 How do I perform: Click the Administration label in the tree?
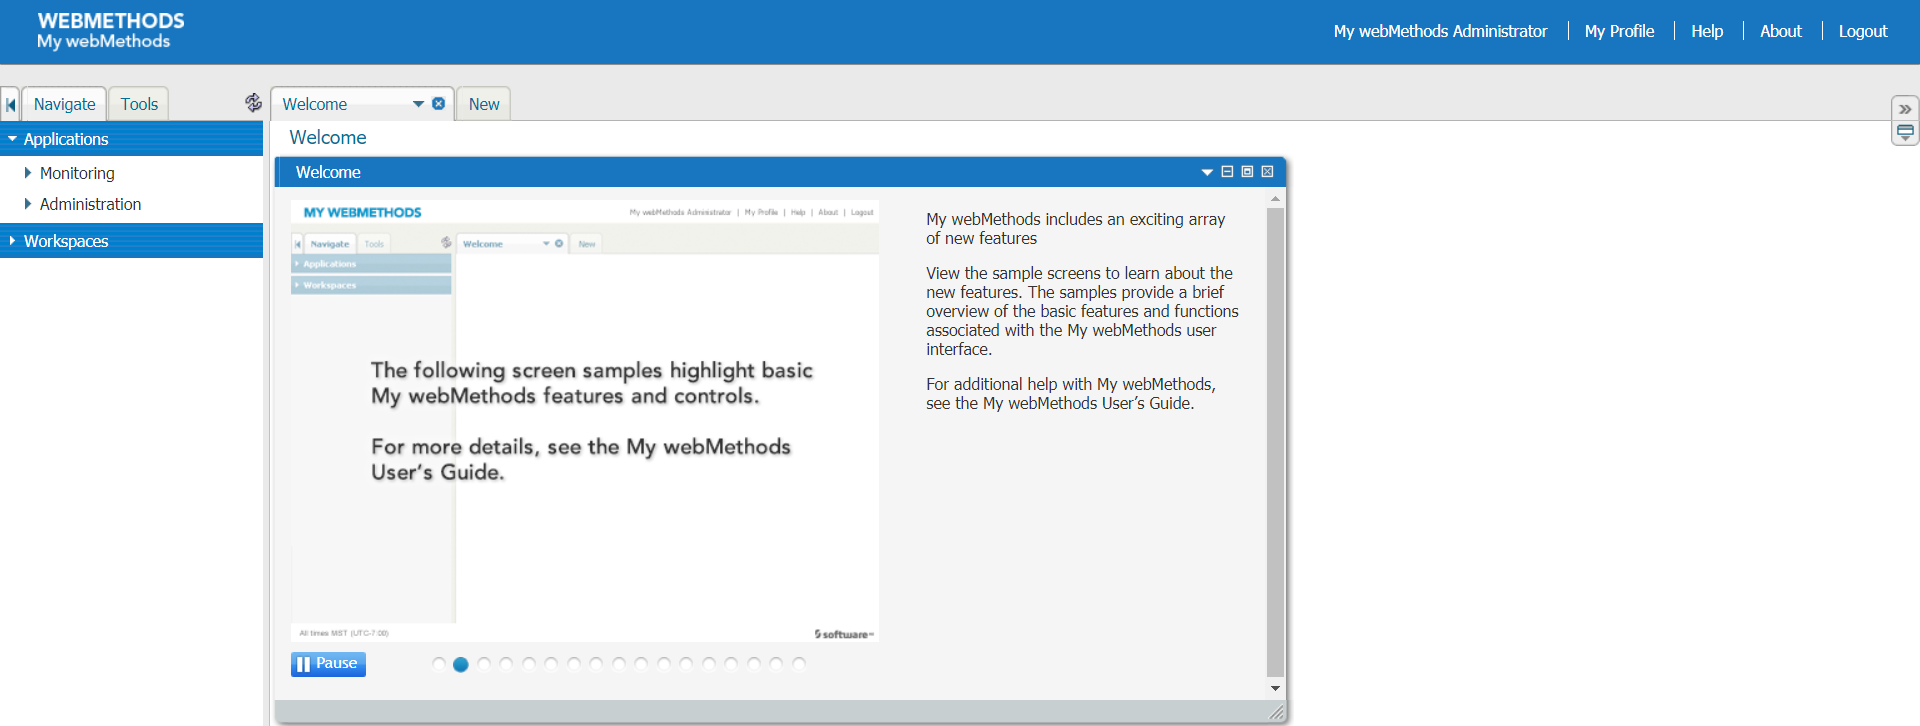point(90,204)
